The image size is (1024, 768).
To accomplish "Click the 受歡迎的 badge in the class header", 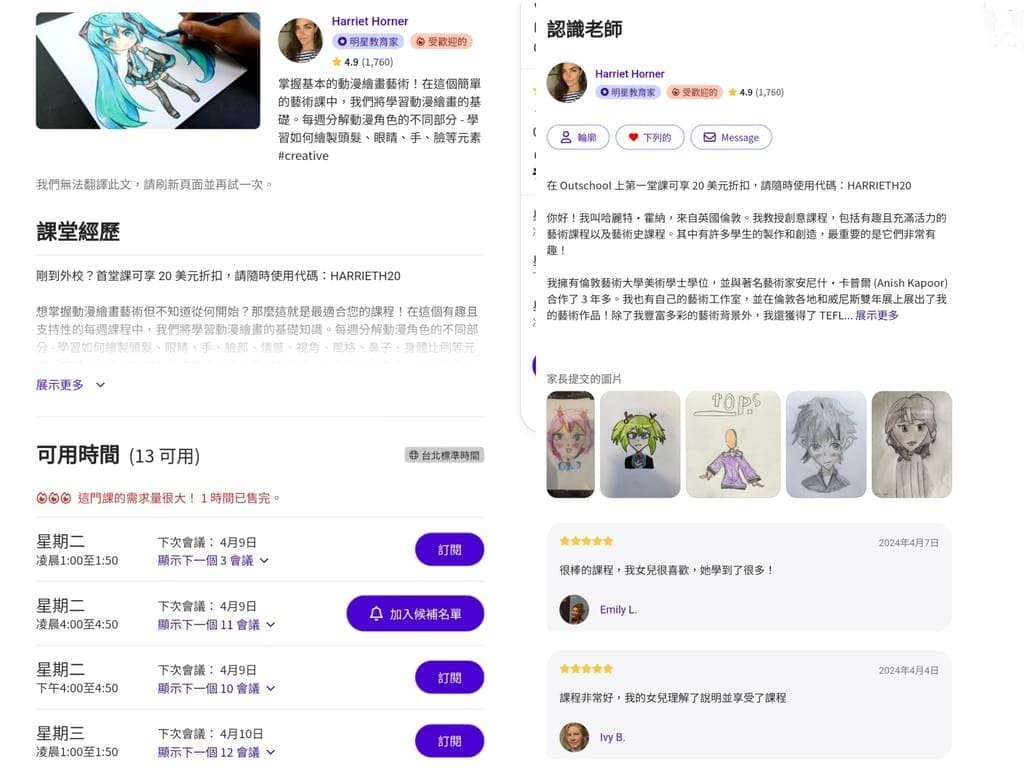I will 441,42.
